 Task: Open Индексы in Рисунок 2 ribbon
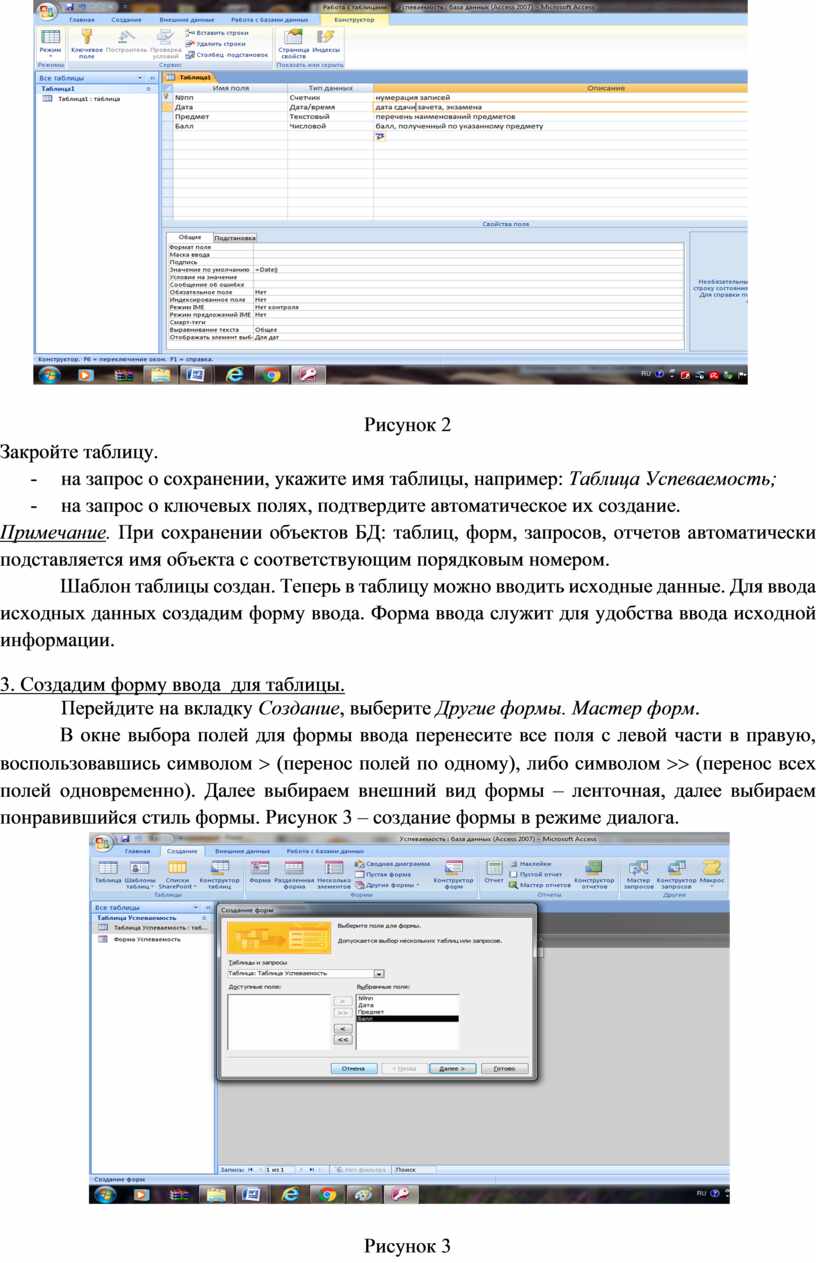tap(326, 41)
